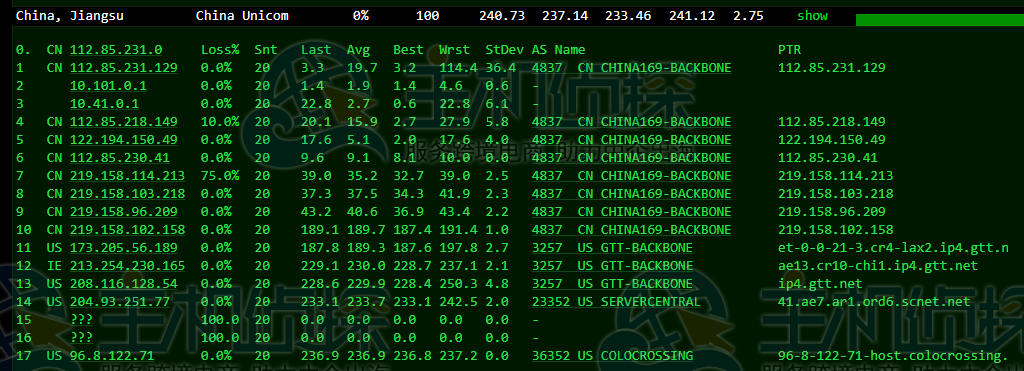Click the unknown ??? entry on hop 15
The height and width of the screenshot is (371, 1024).
81,319
